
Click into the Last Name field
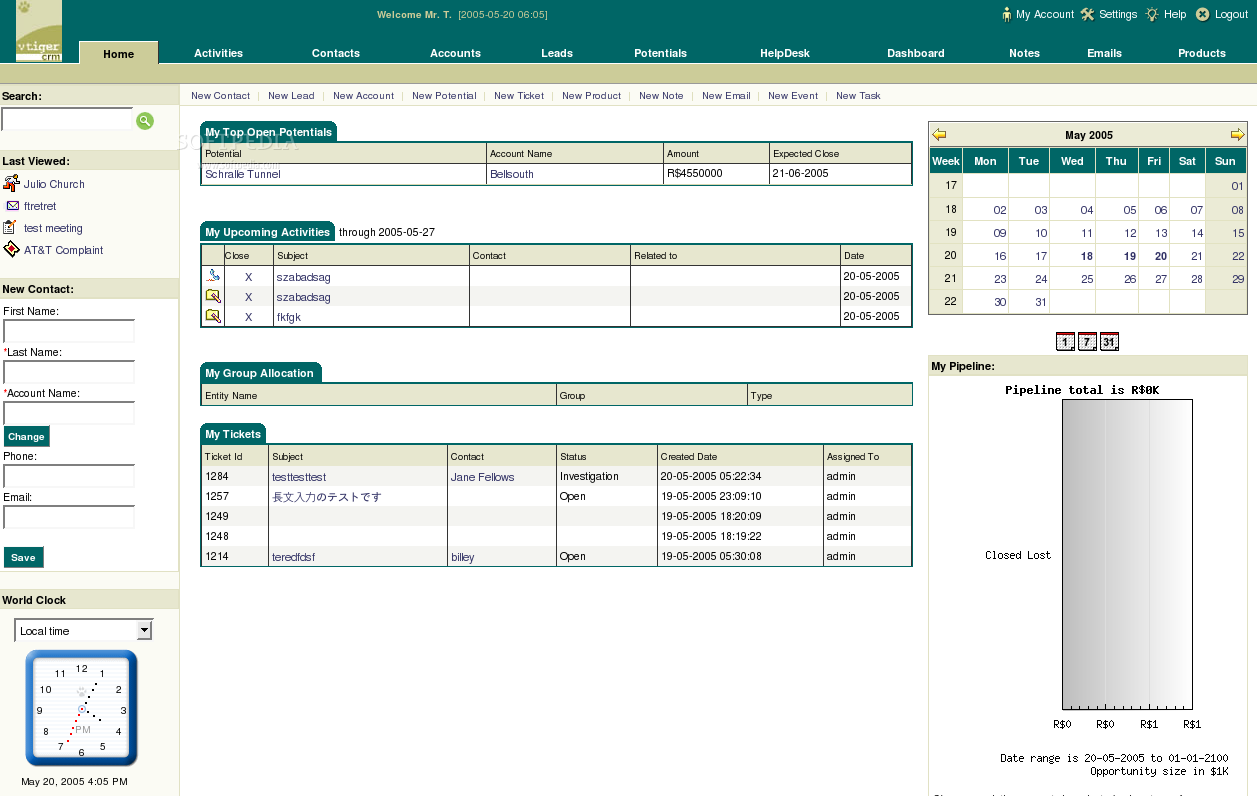tap(69, 372)
